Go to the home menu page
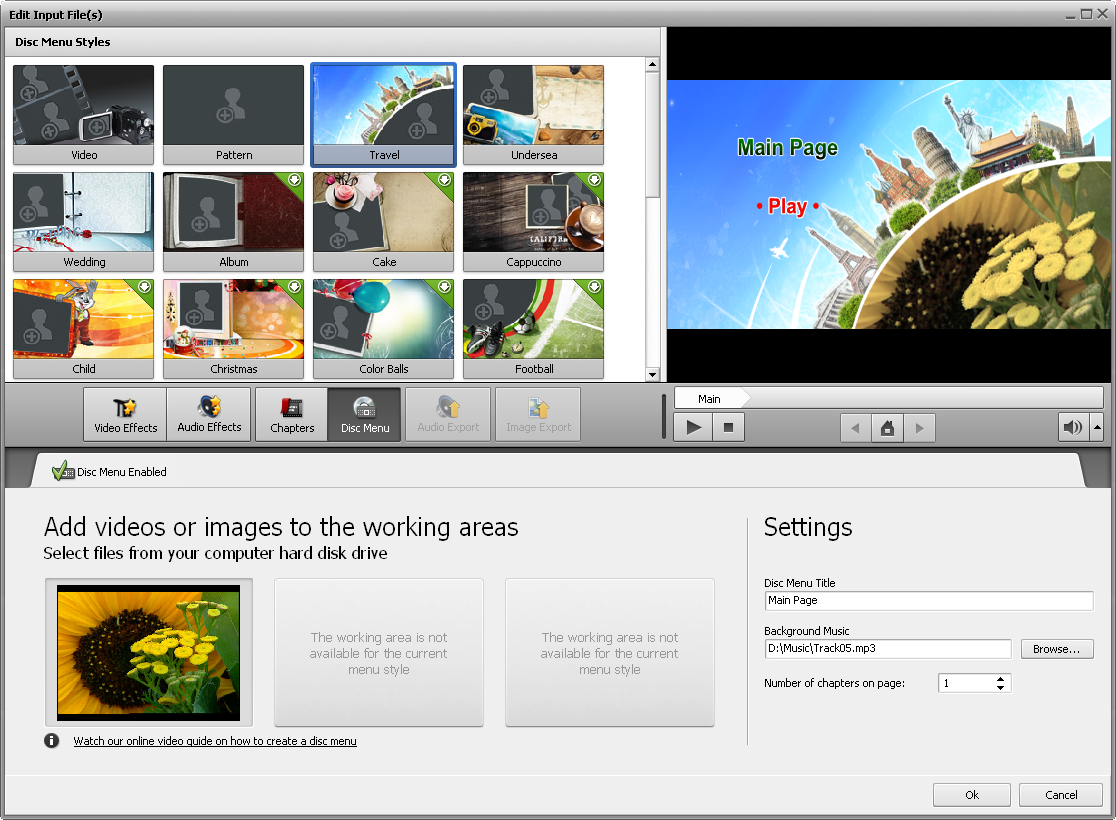1116x820 pixels. click(886, 428)
